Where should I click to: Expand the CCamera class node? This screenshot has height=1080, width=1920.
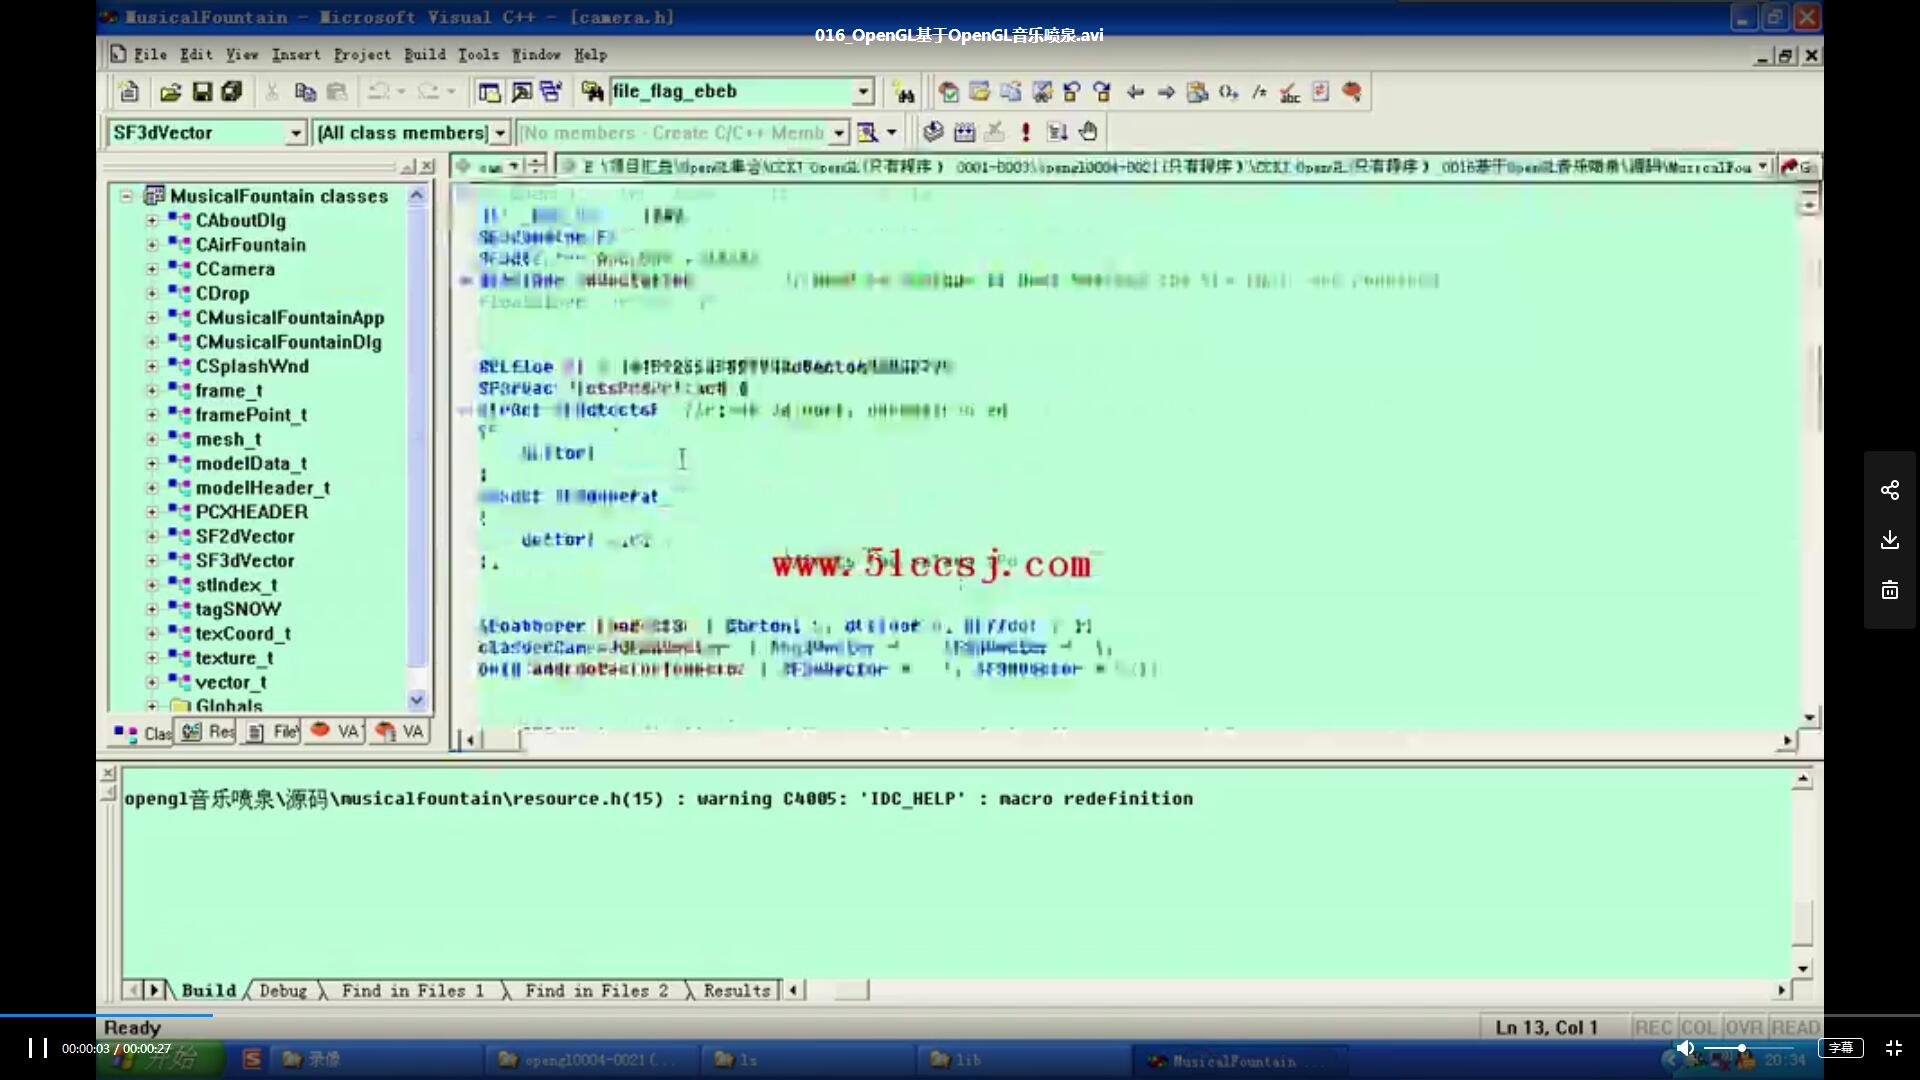[152, 269]
